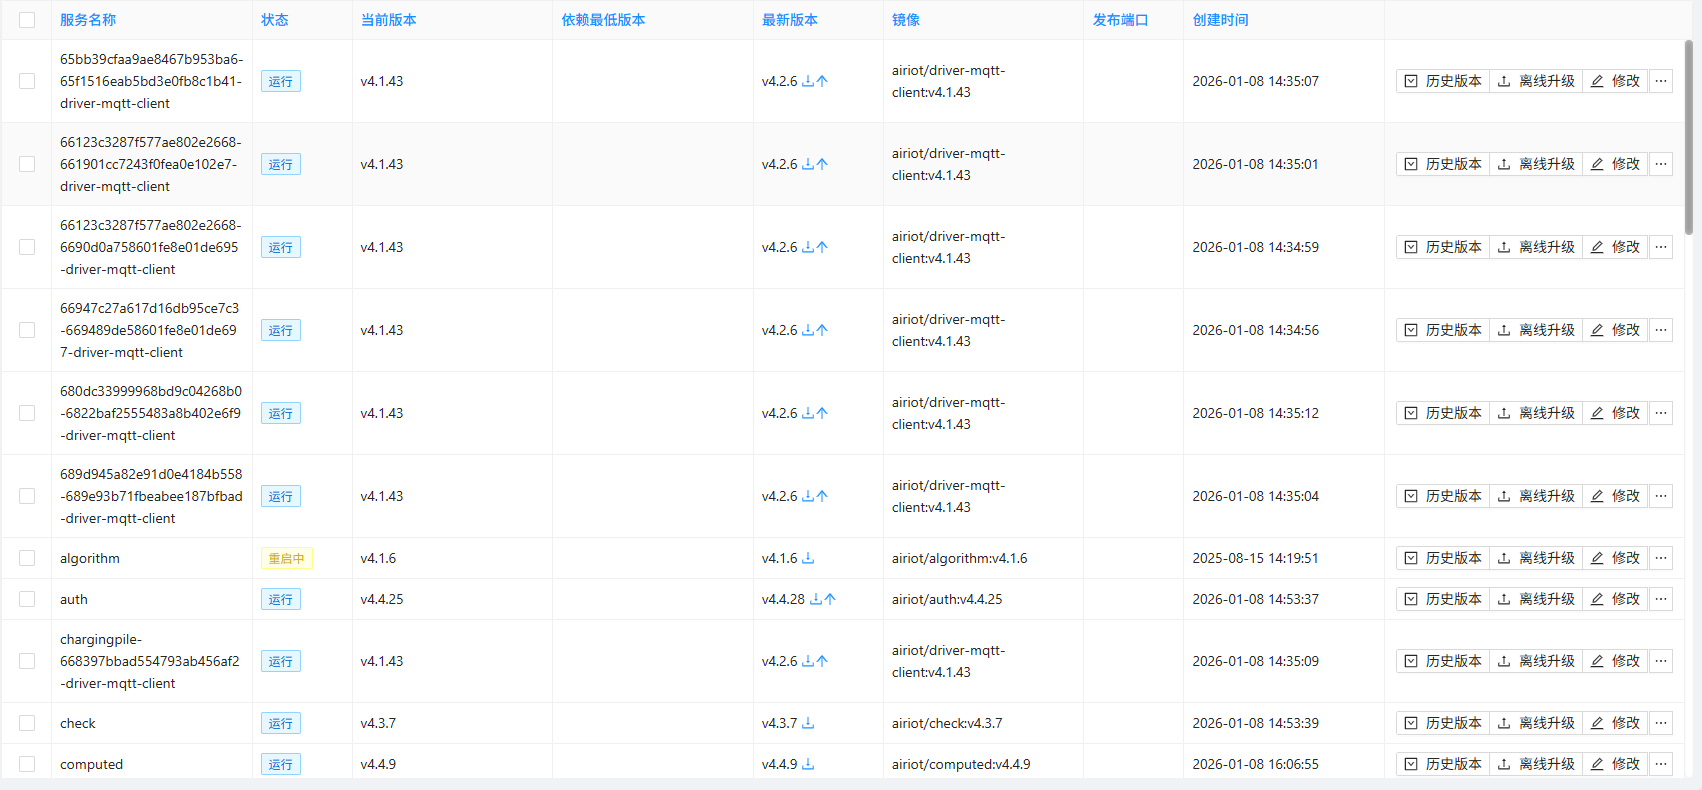Click 离线升级 for the auth service
The width and height of the screenshot is (1702, 790).
(x=1536, y=599)
